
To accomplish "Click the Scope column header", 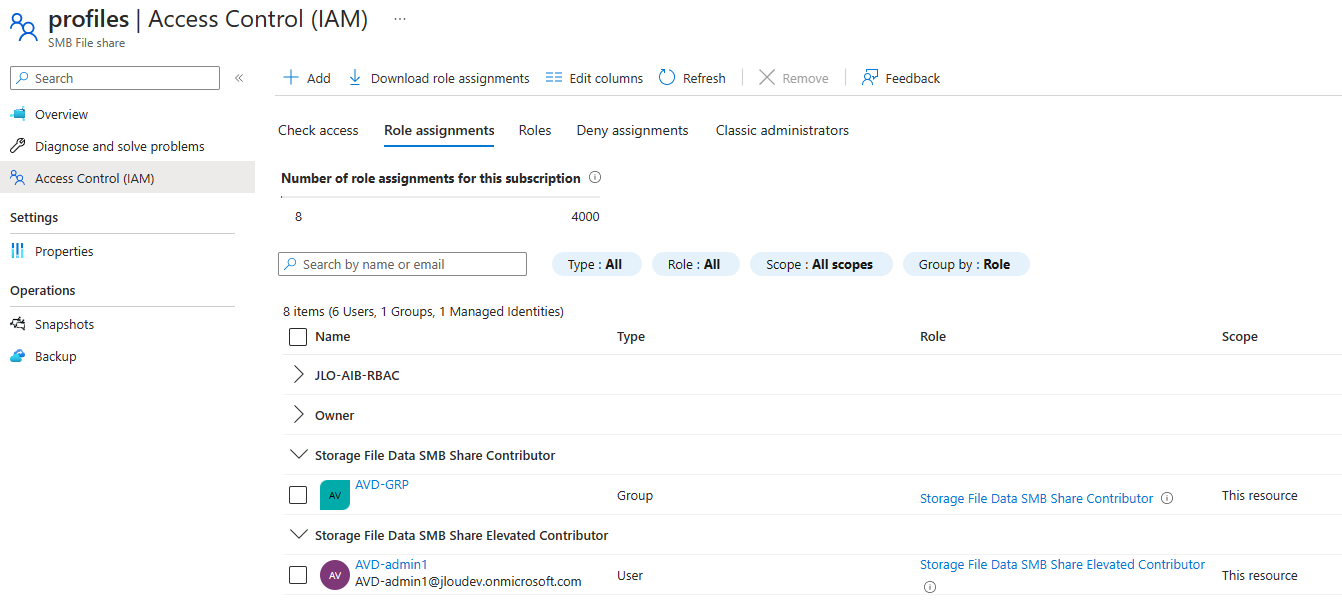I will coord(1240,337).
